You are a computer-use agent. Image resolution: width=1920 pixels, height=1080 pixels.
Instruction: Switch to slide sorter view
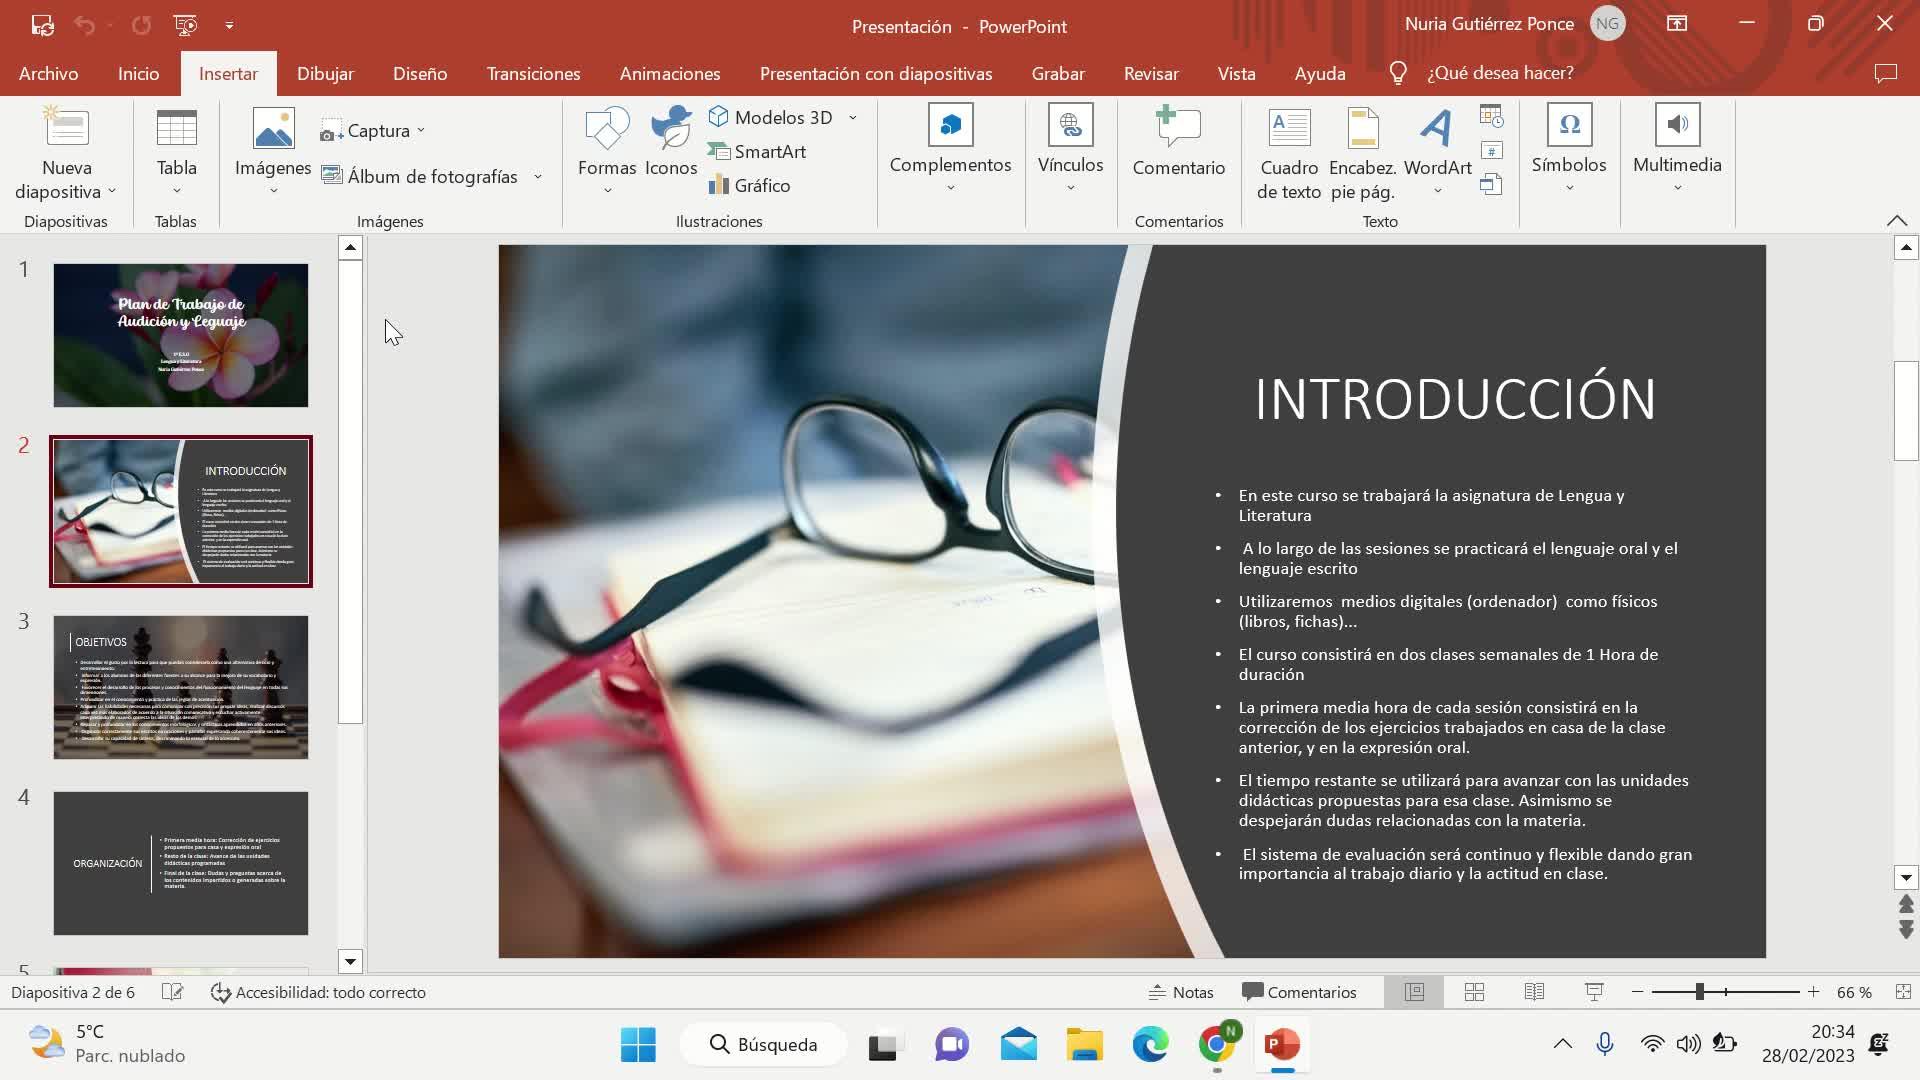point(1474,992)
